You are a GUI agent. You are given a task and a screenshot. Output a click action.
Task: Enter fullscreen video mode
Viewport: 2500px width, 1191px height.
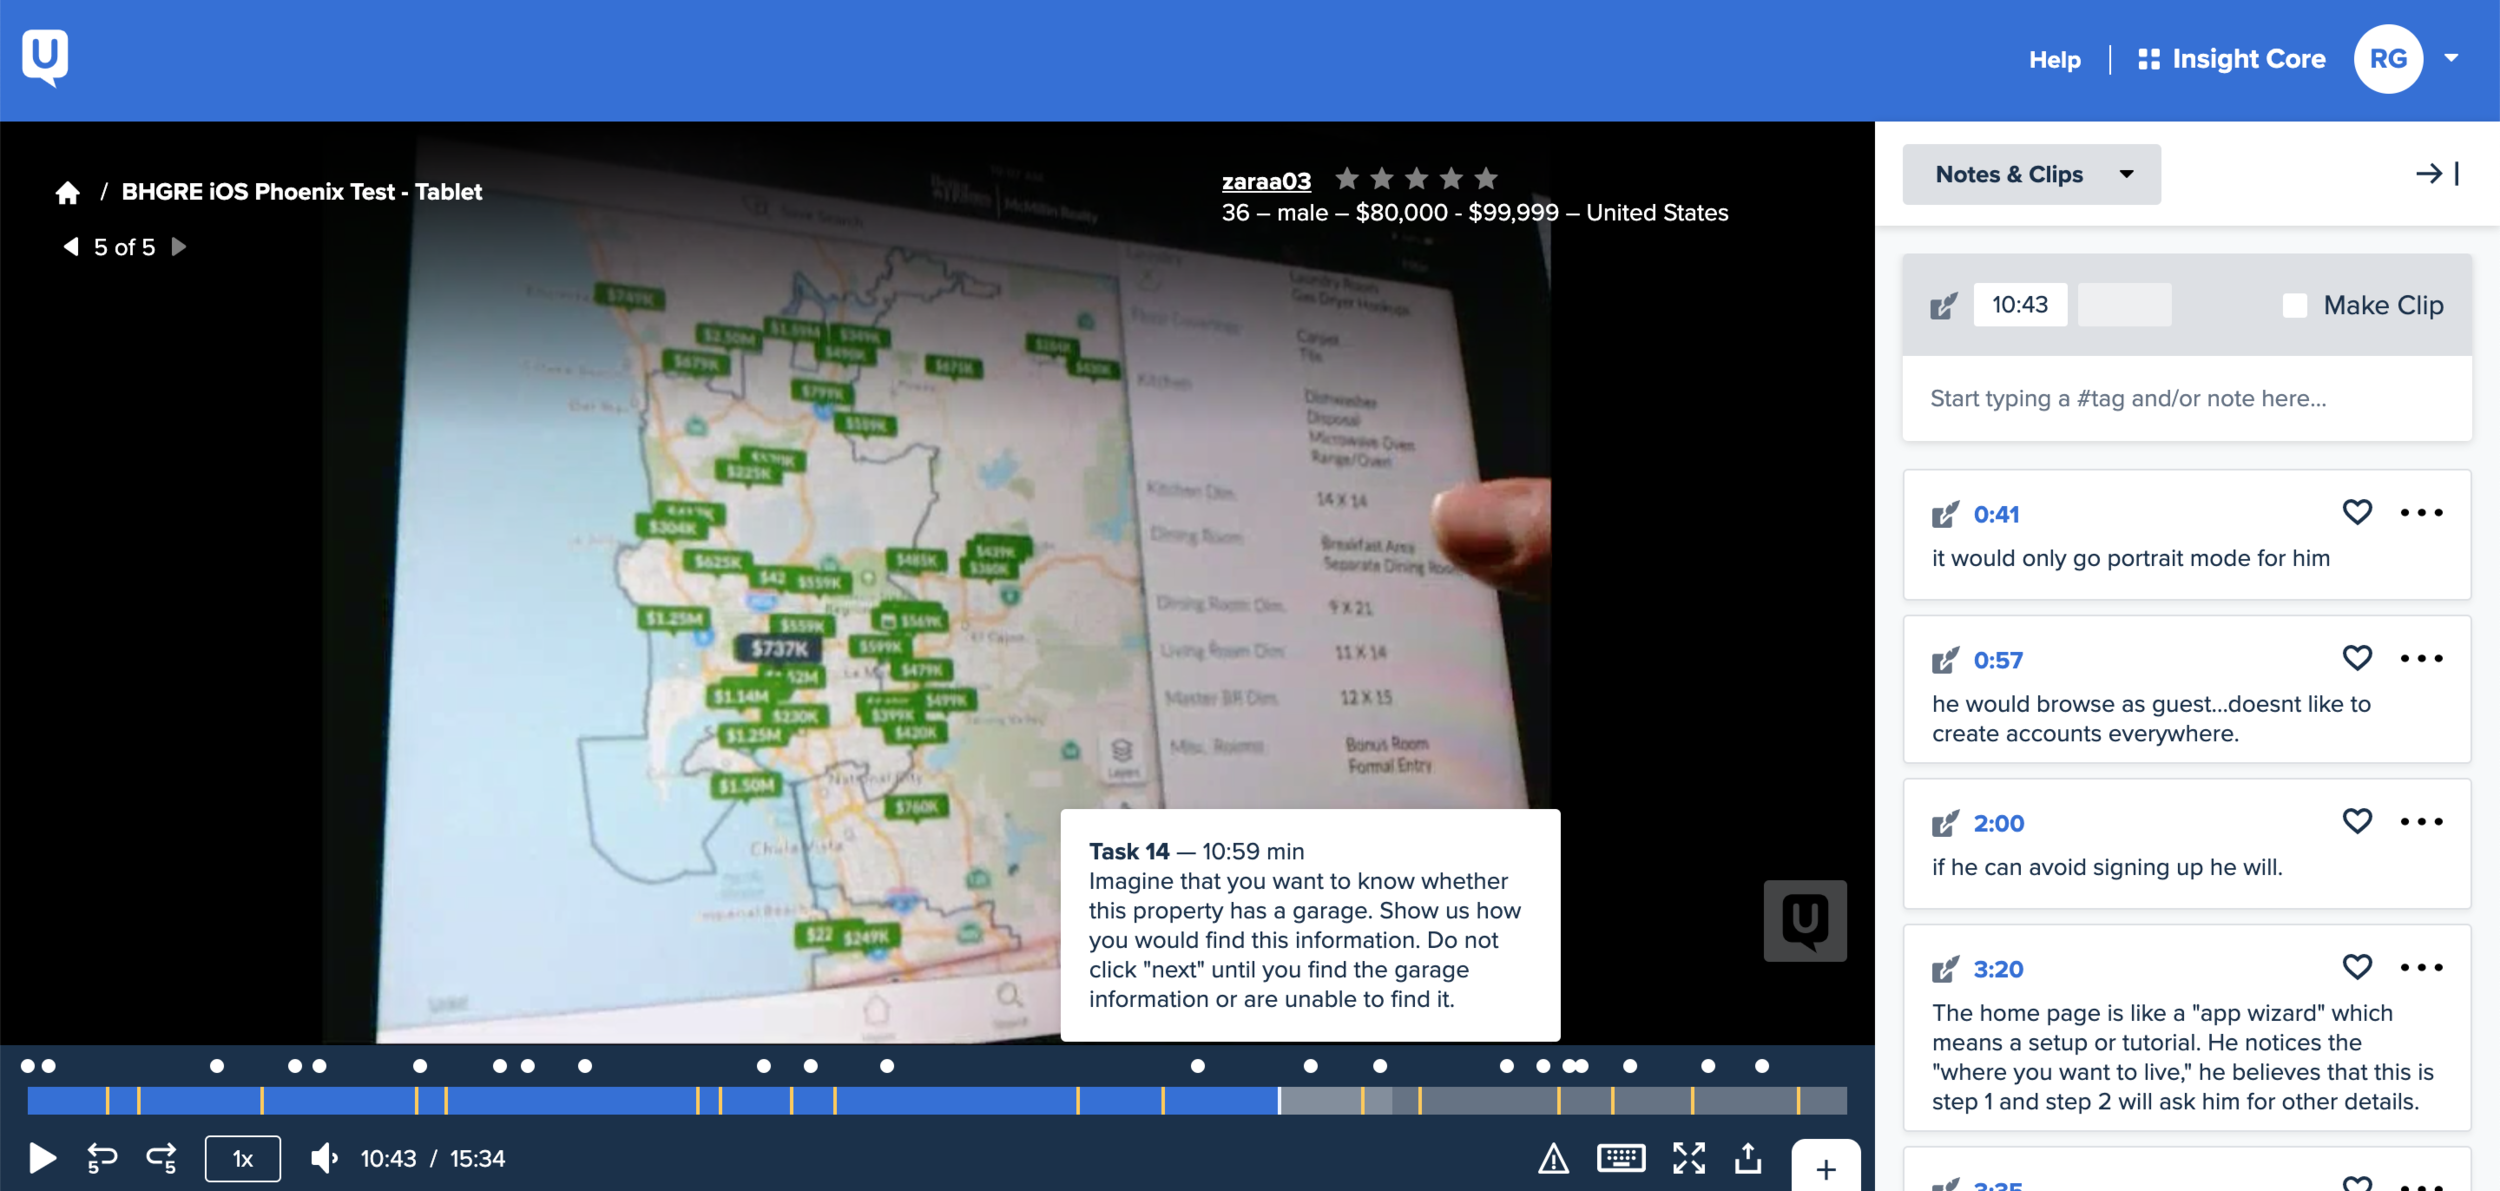pos(1688,1158)
